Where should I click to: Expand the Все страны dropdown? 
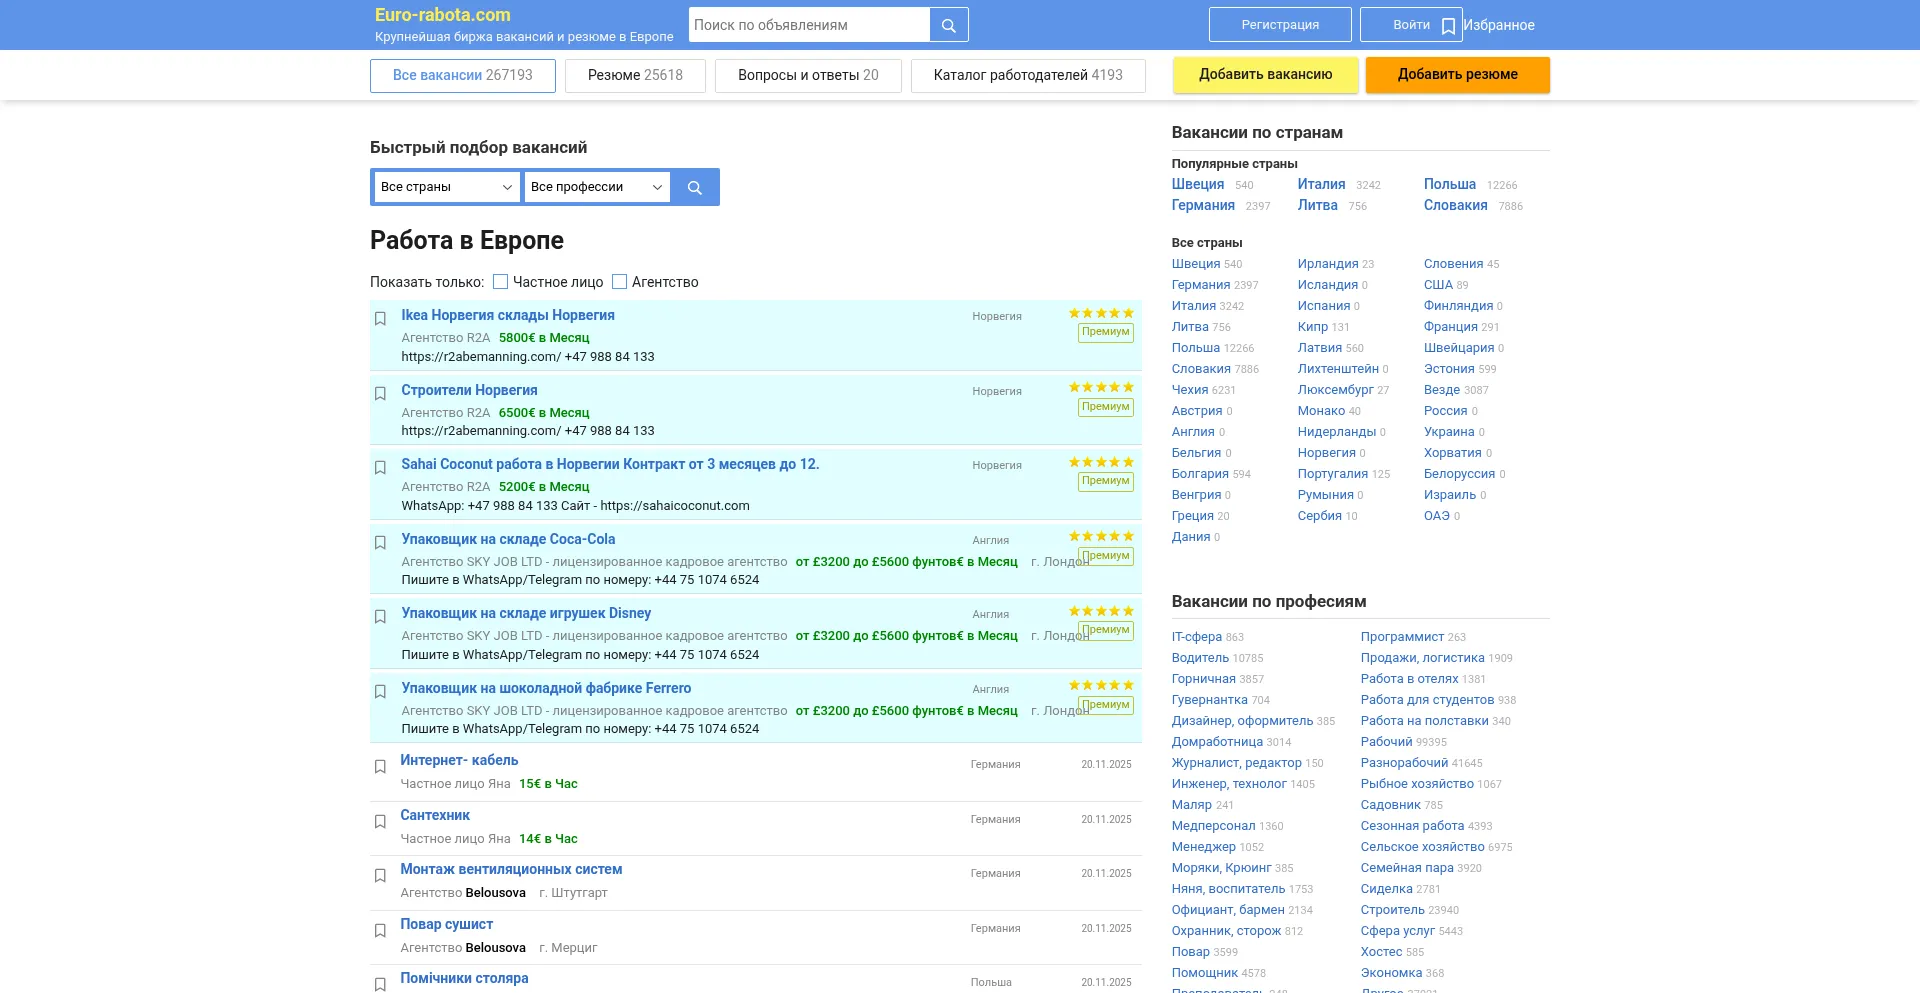click(x=446, y=187)
